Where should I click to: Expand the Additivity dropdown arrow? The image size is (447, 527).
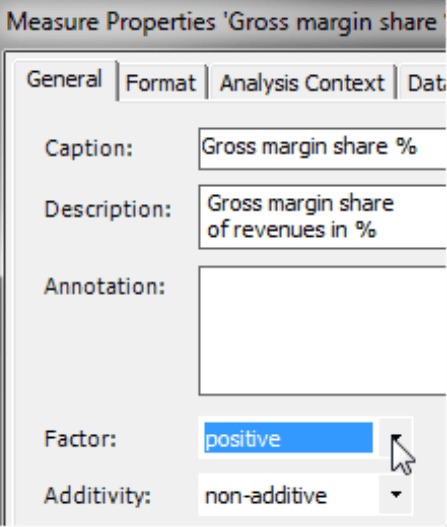tap(396, 494)
